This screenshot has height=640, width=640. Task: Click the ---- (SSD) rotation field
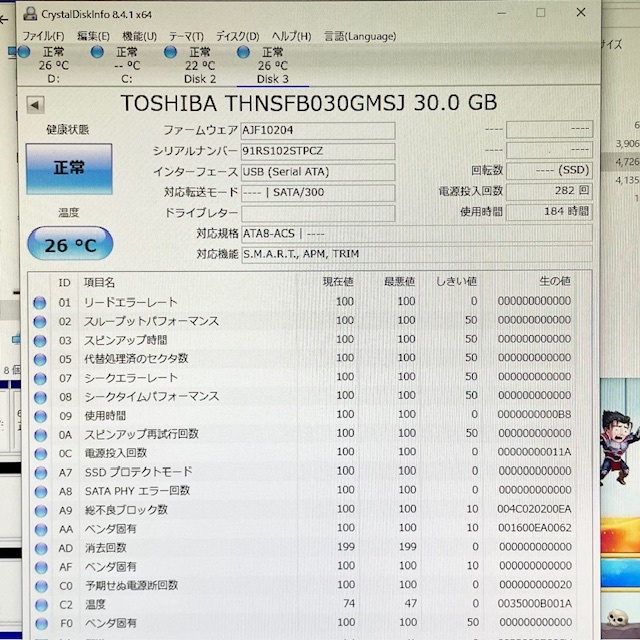point(549,170)
